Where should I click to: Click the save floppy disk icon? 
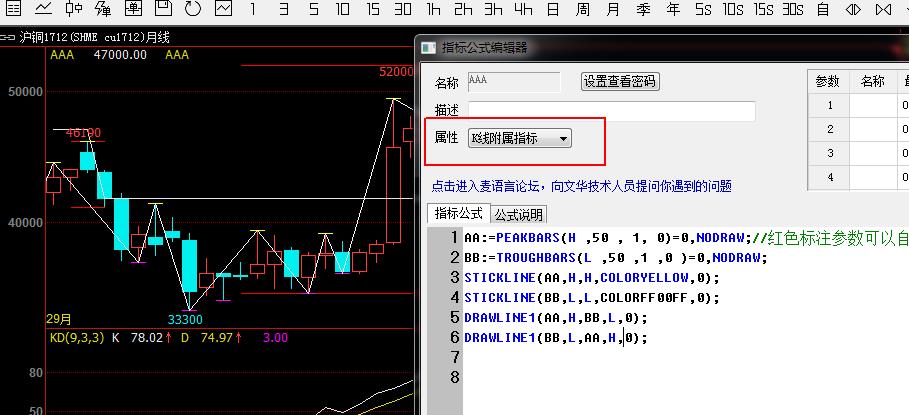tap(163, 10)
